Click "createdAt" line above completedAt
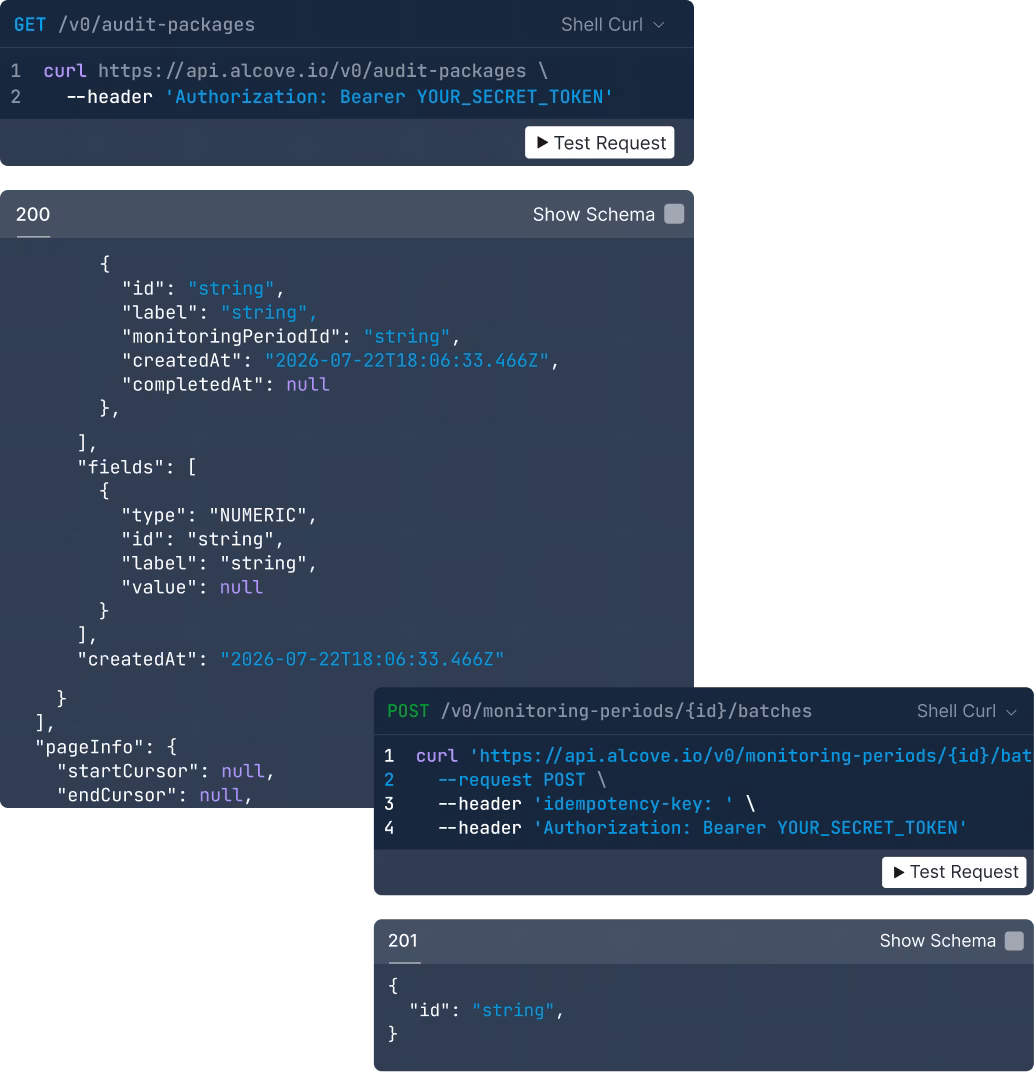 click(x=340, y=360)
